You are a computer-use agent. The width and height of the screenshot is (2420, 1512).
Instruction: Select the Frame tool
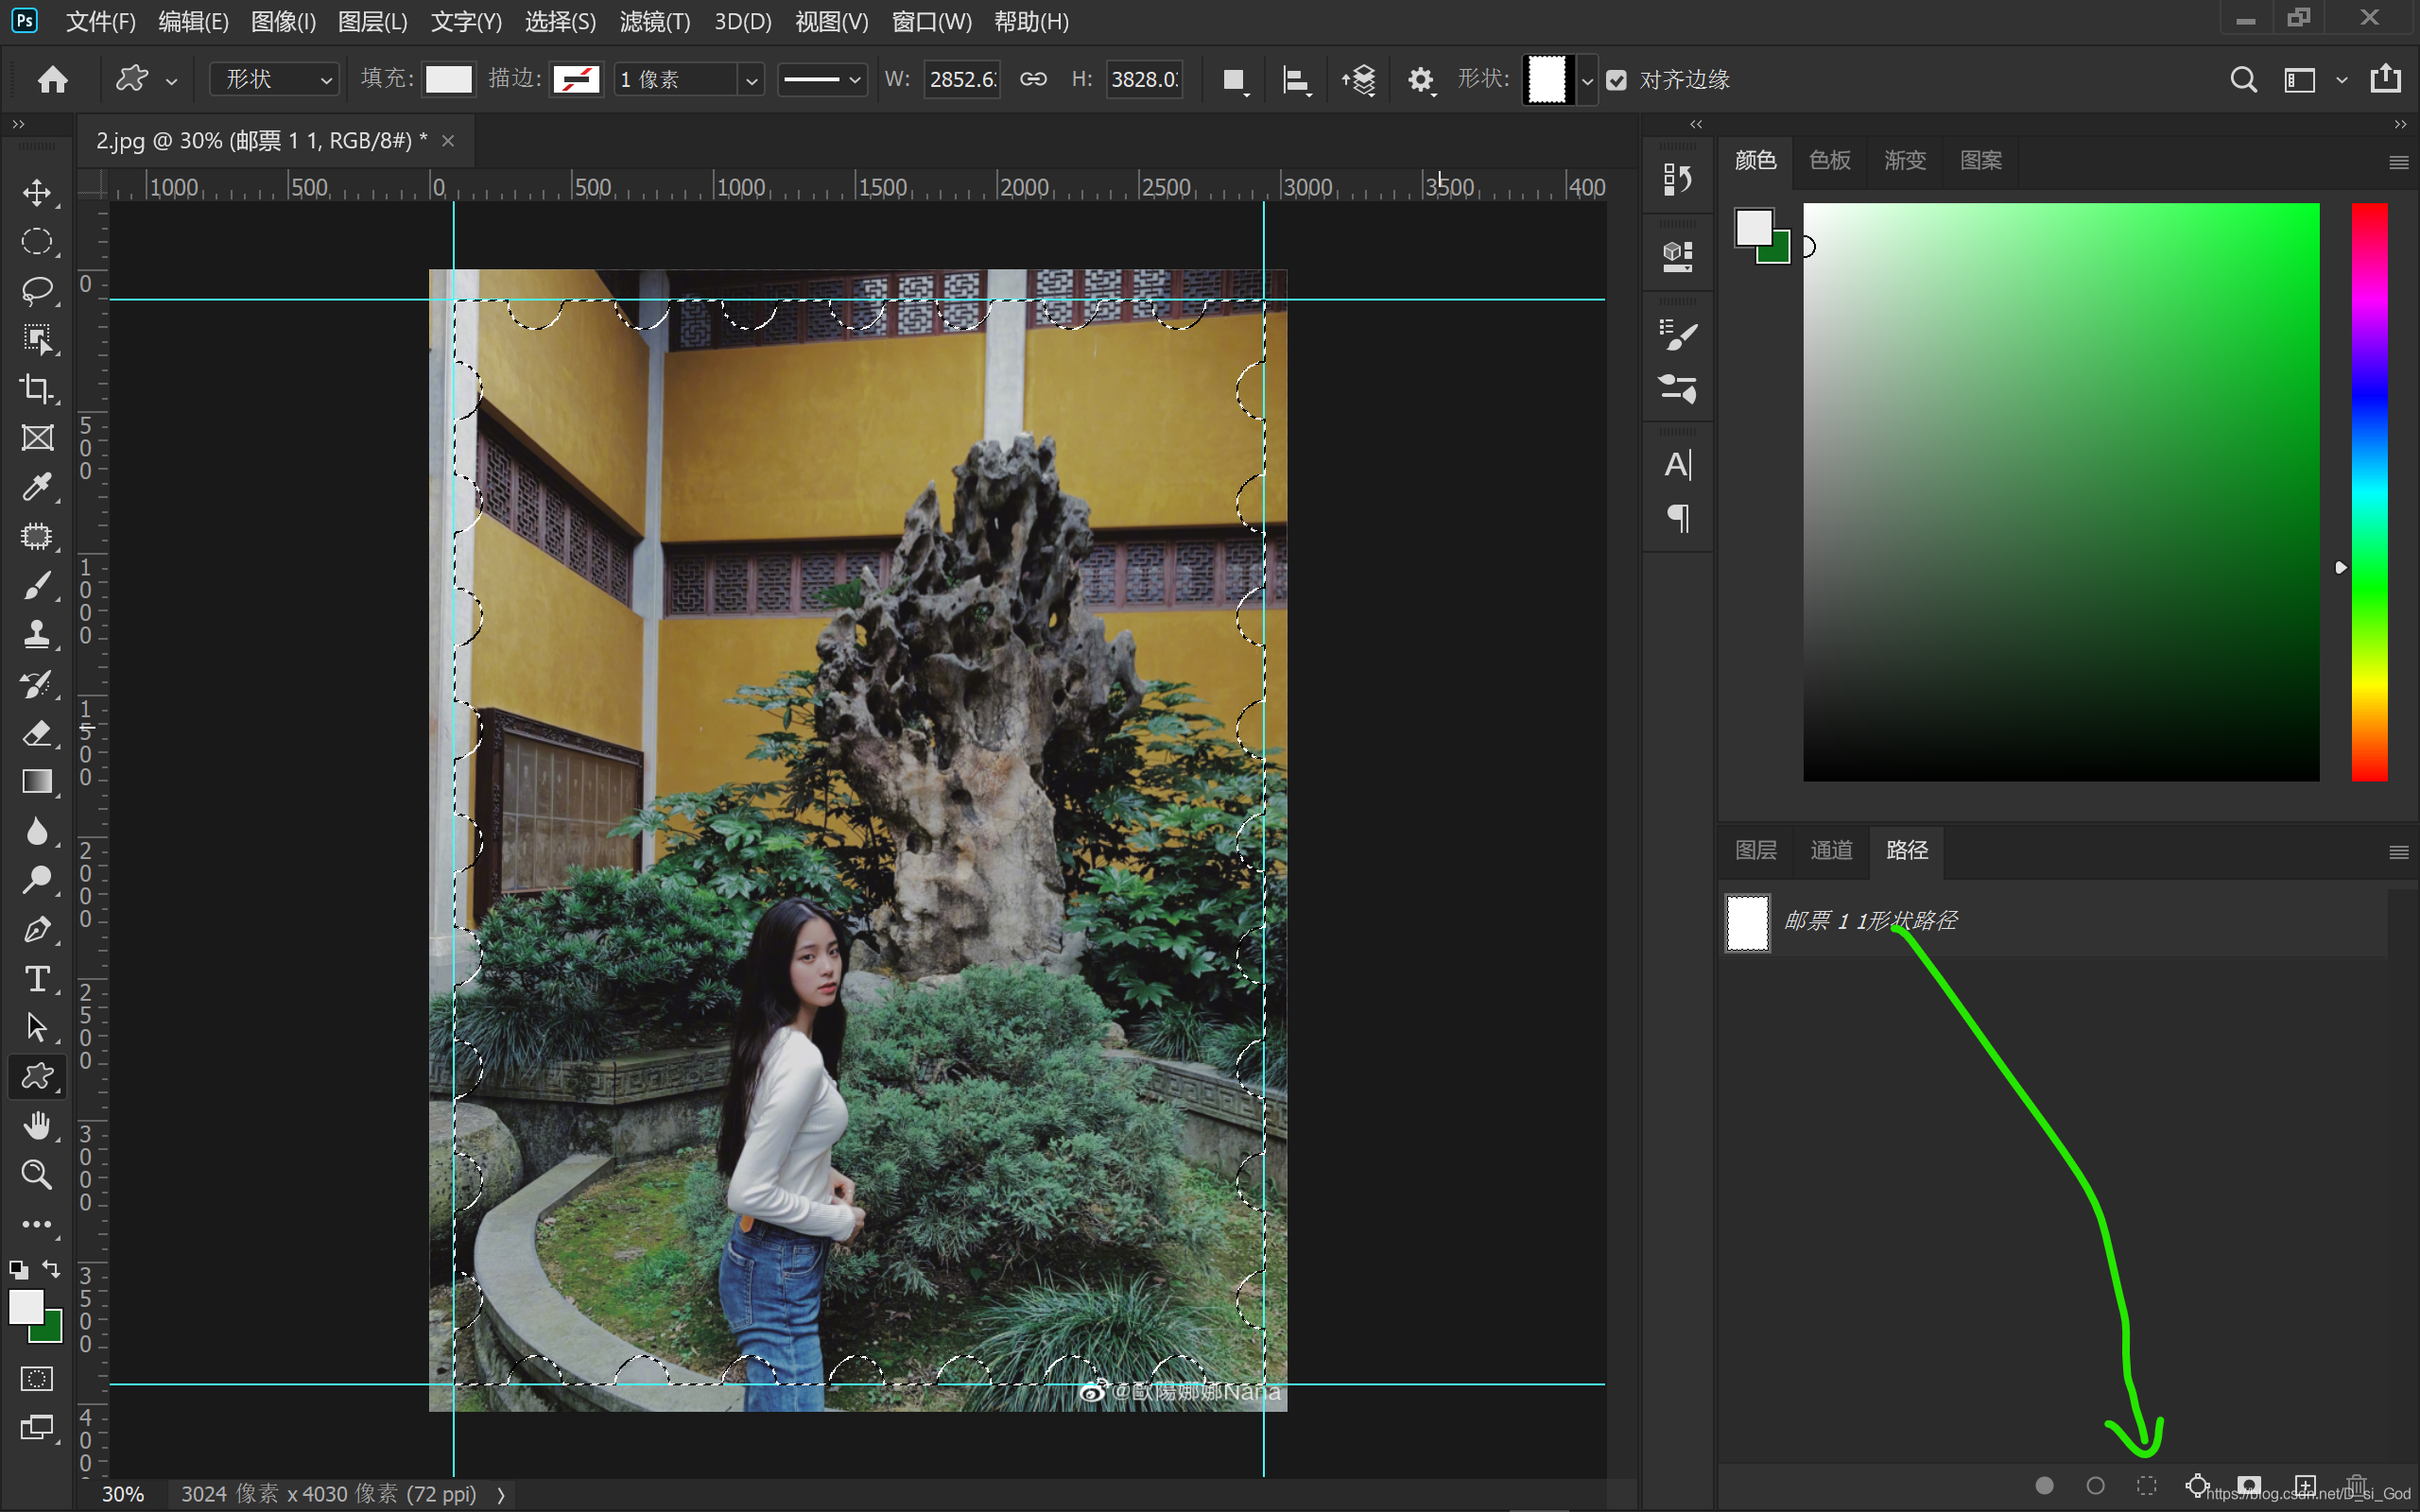pyautogui.click(x=37, y=437)
